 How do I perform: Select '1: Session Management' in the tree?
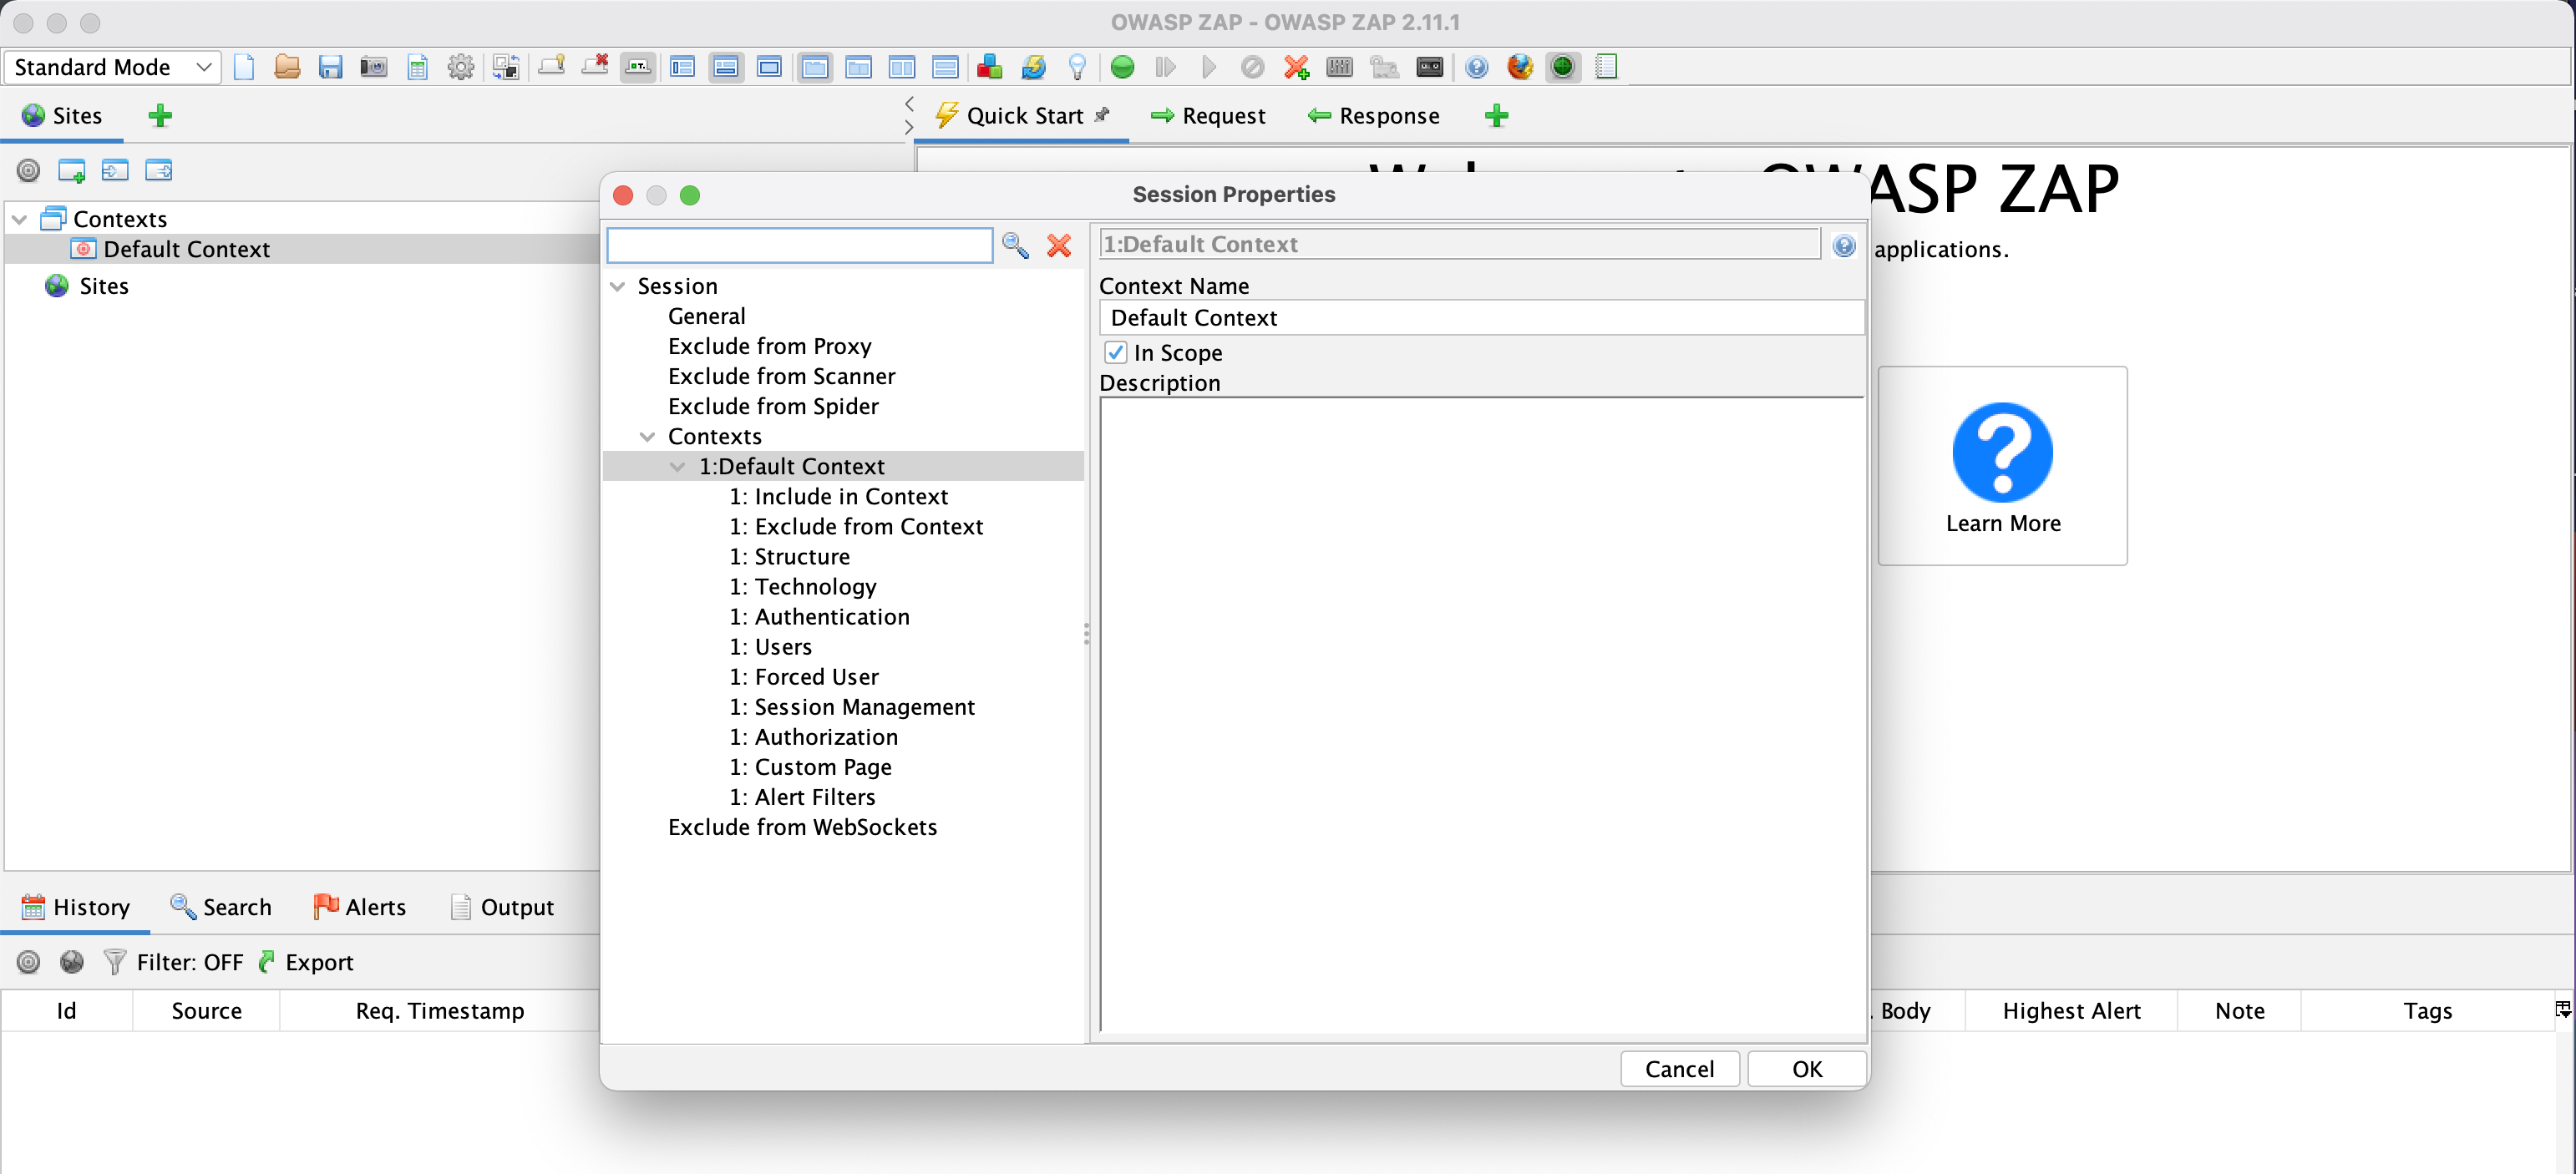(x=851, y=706)
